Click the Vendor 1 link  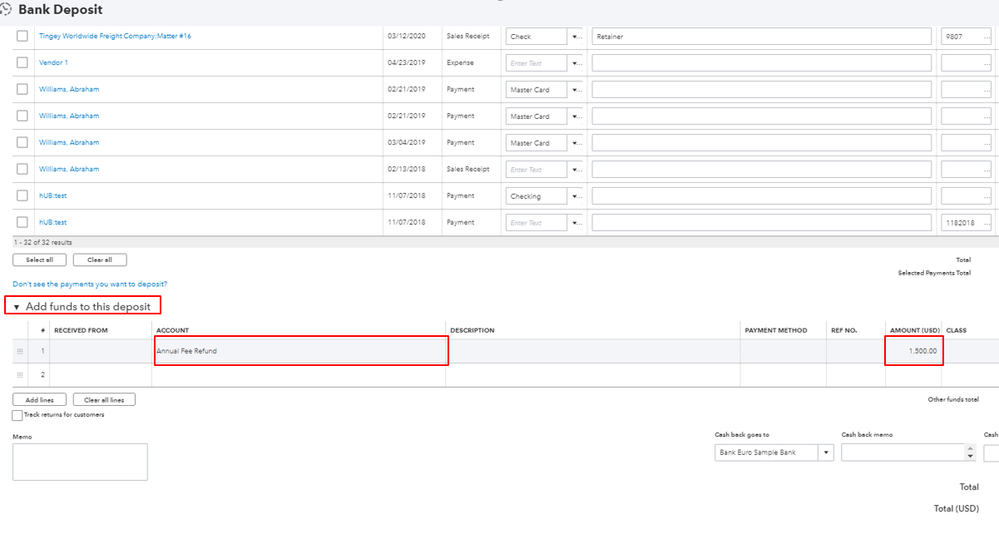coord(53,63)
